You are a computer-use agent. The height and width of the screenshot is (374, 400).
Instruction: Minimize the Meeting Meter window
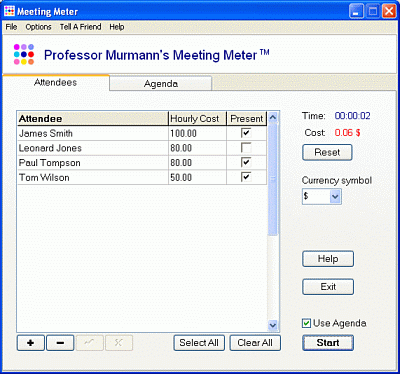tap(356, 11)
